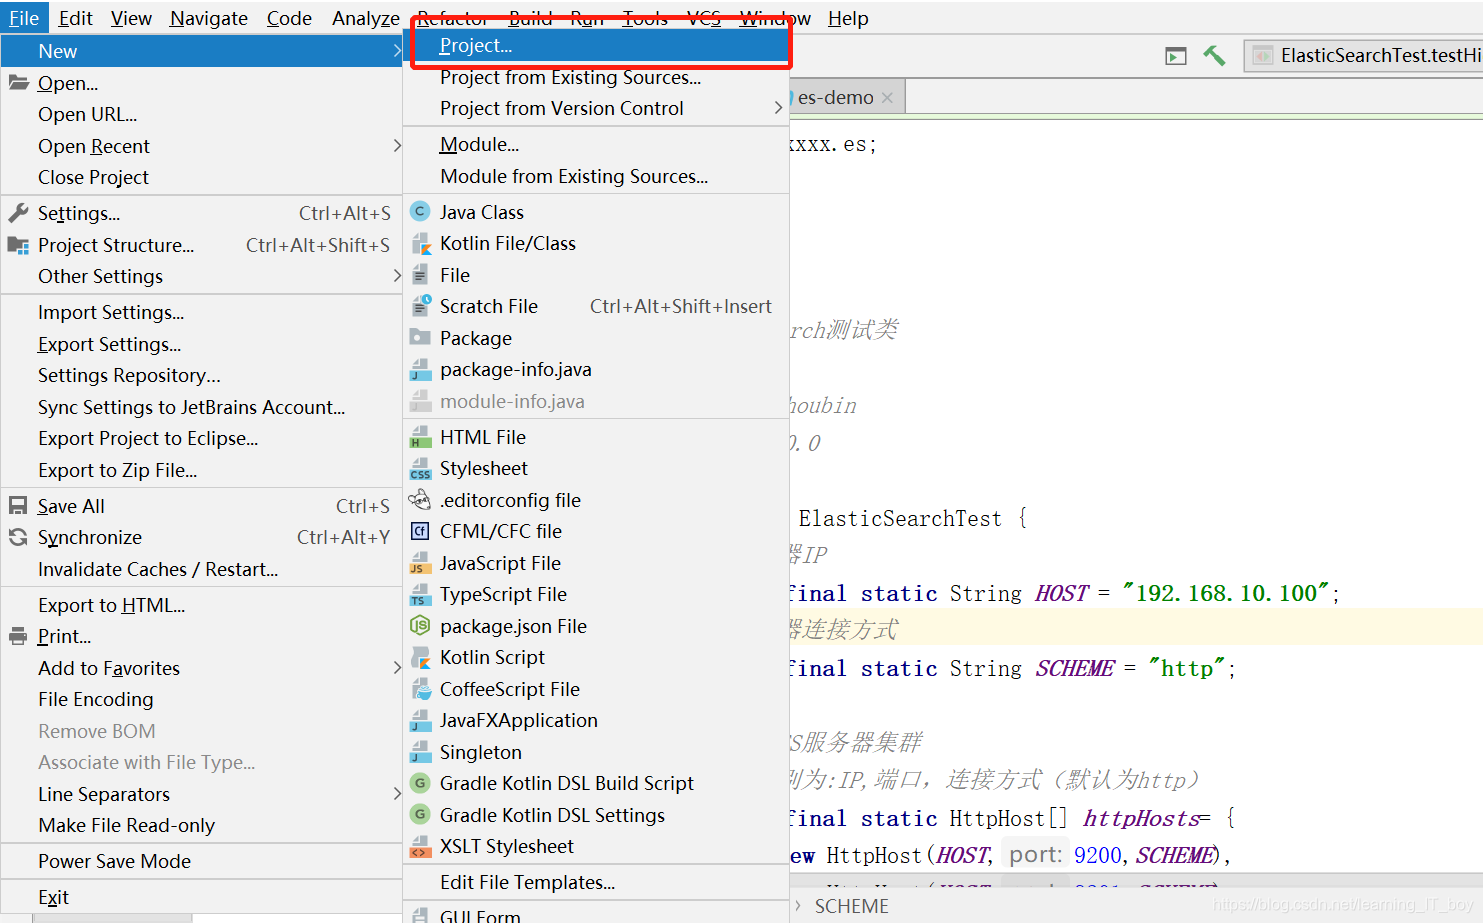
Task: Choose Export to Zip File...
Action: click(201, 470)
